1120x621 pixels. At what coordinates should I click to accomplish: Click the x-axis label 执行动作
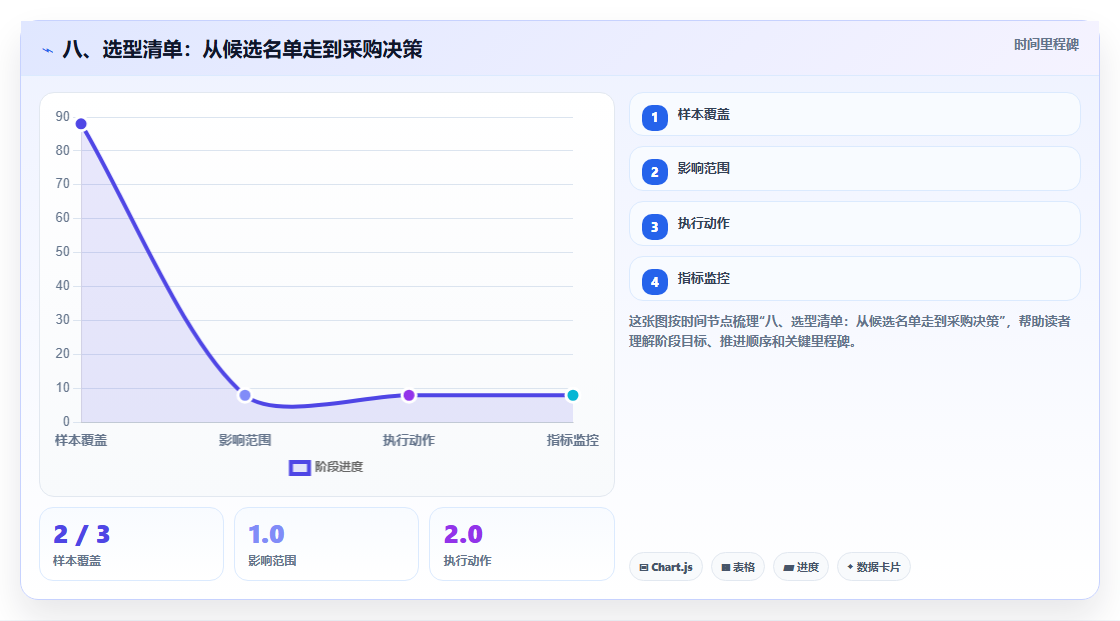pyautogui.click(x=409, y=440)
